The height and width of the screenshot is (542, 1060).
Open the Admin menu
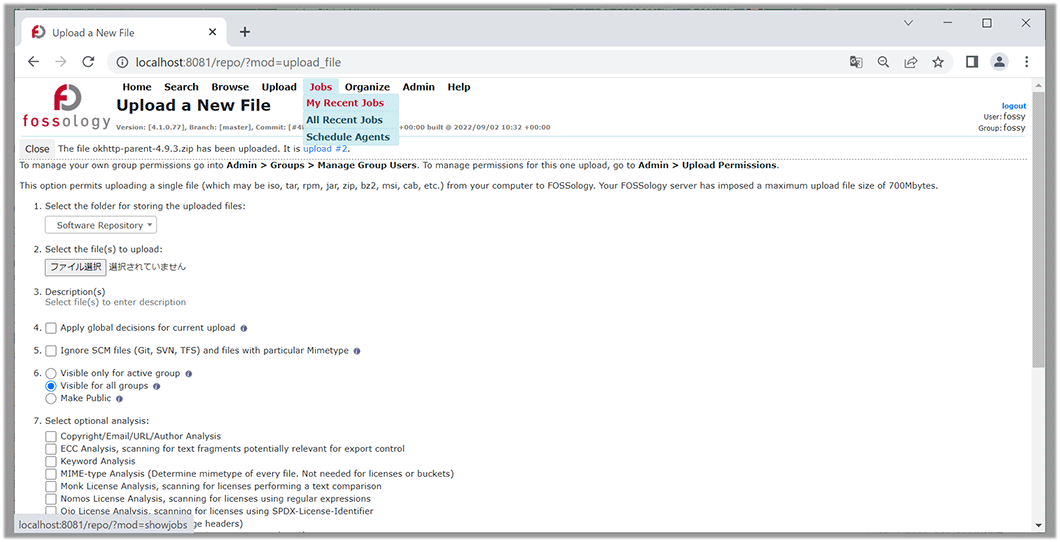(418, 87)
